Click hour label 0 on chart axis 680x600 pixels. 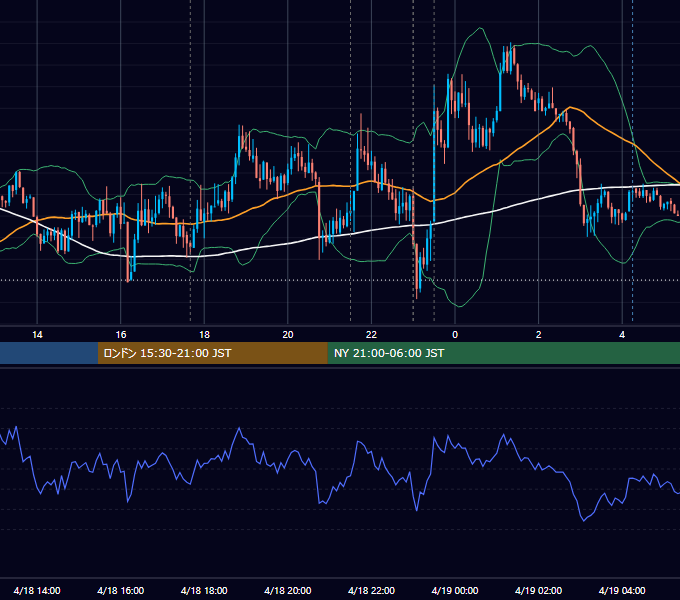pos(455,335)
